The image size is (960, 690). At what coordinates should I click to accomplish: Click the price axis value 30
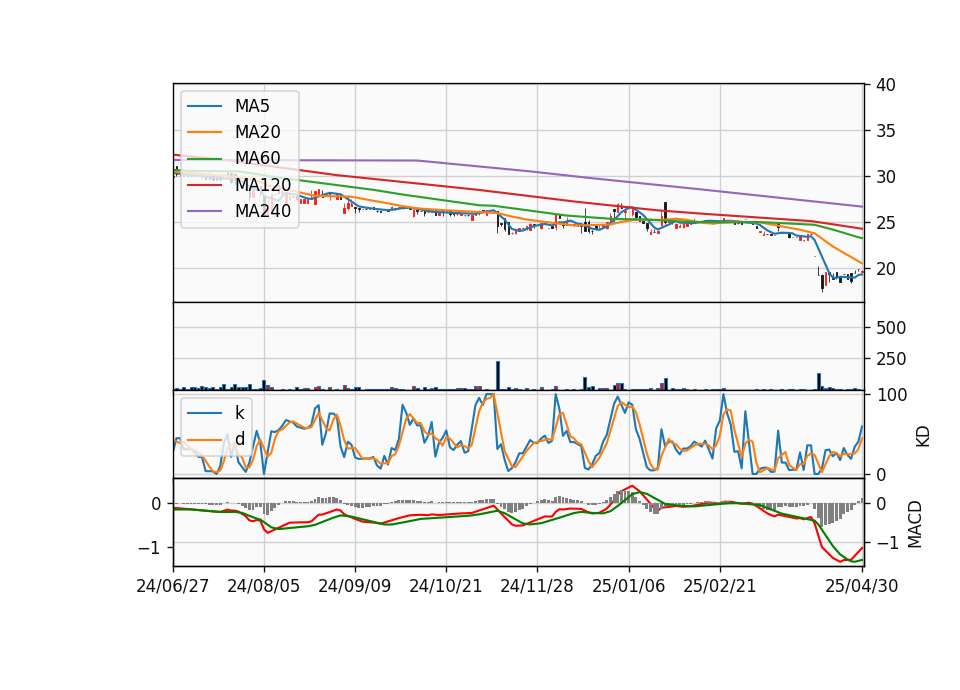885,177
